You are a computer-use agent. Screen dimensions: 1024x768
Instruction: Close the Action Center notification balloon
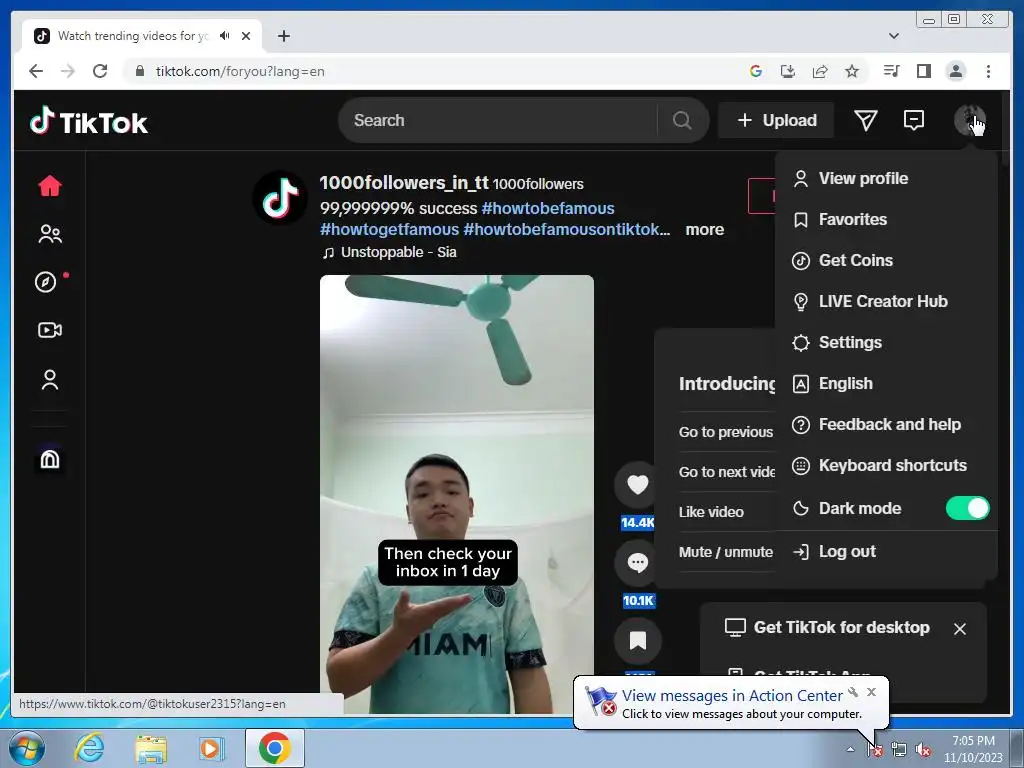(871, 692)
